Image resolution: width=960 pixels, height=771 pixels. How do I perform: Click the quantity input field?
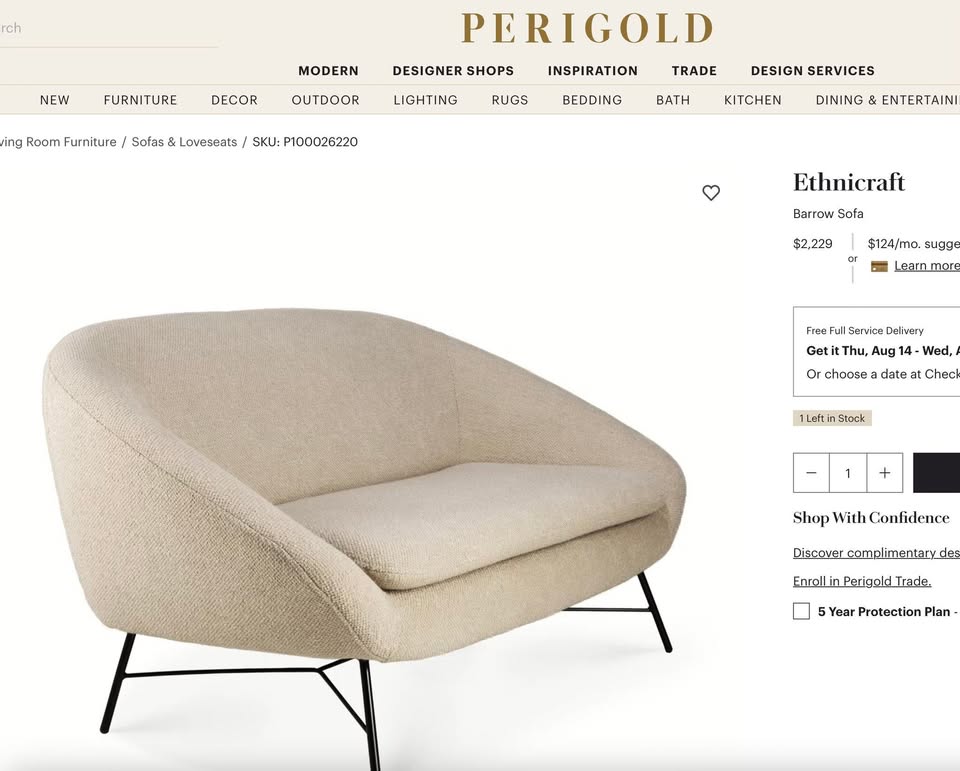point(848,473)
